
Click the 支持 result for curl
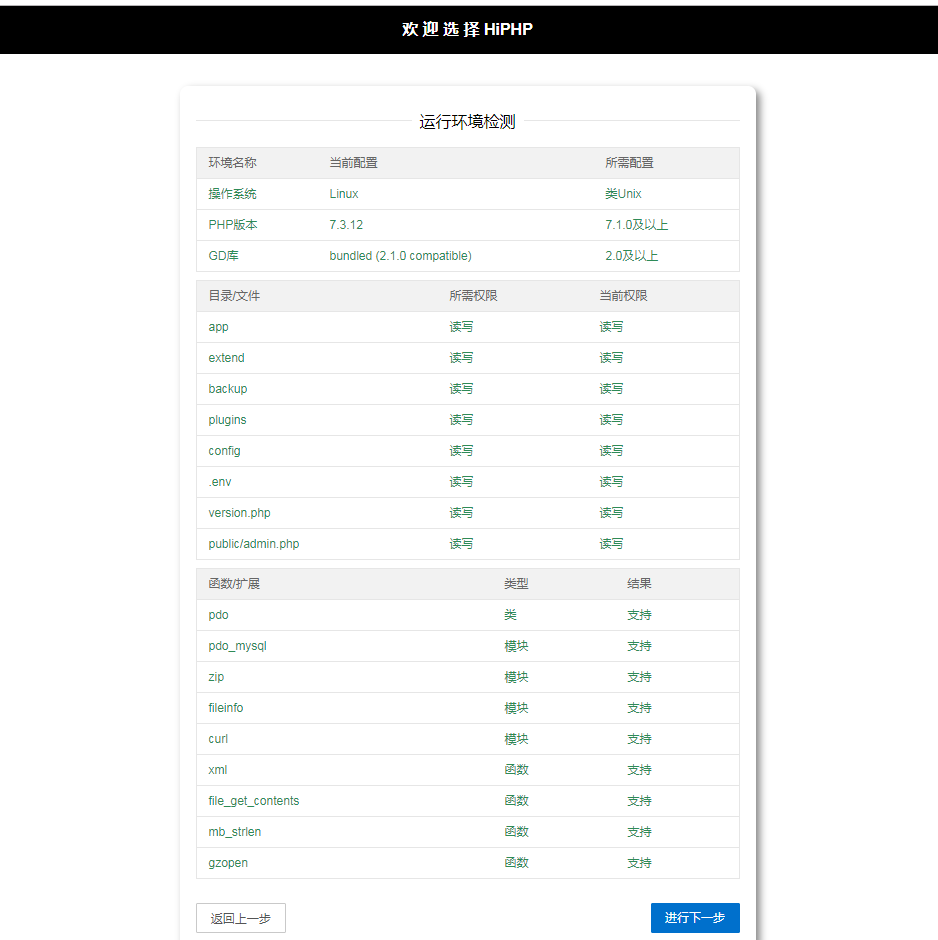pos(640,739)
